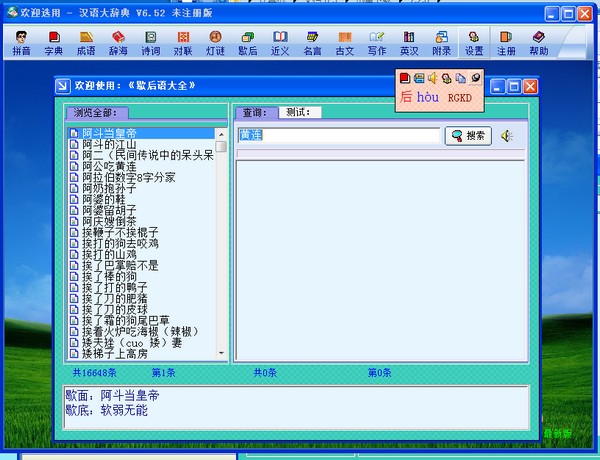Click the blue disk icon in popup
The height and width of the screenshot is (460, 600).
(419, 78)
